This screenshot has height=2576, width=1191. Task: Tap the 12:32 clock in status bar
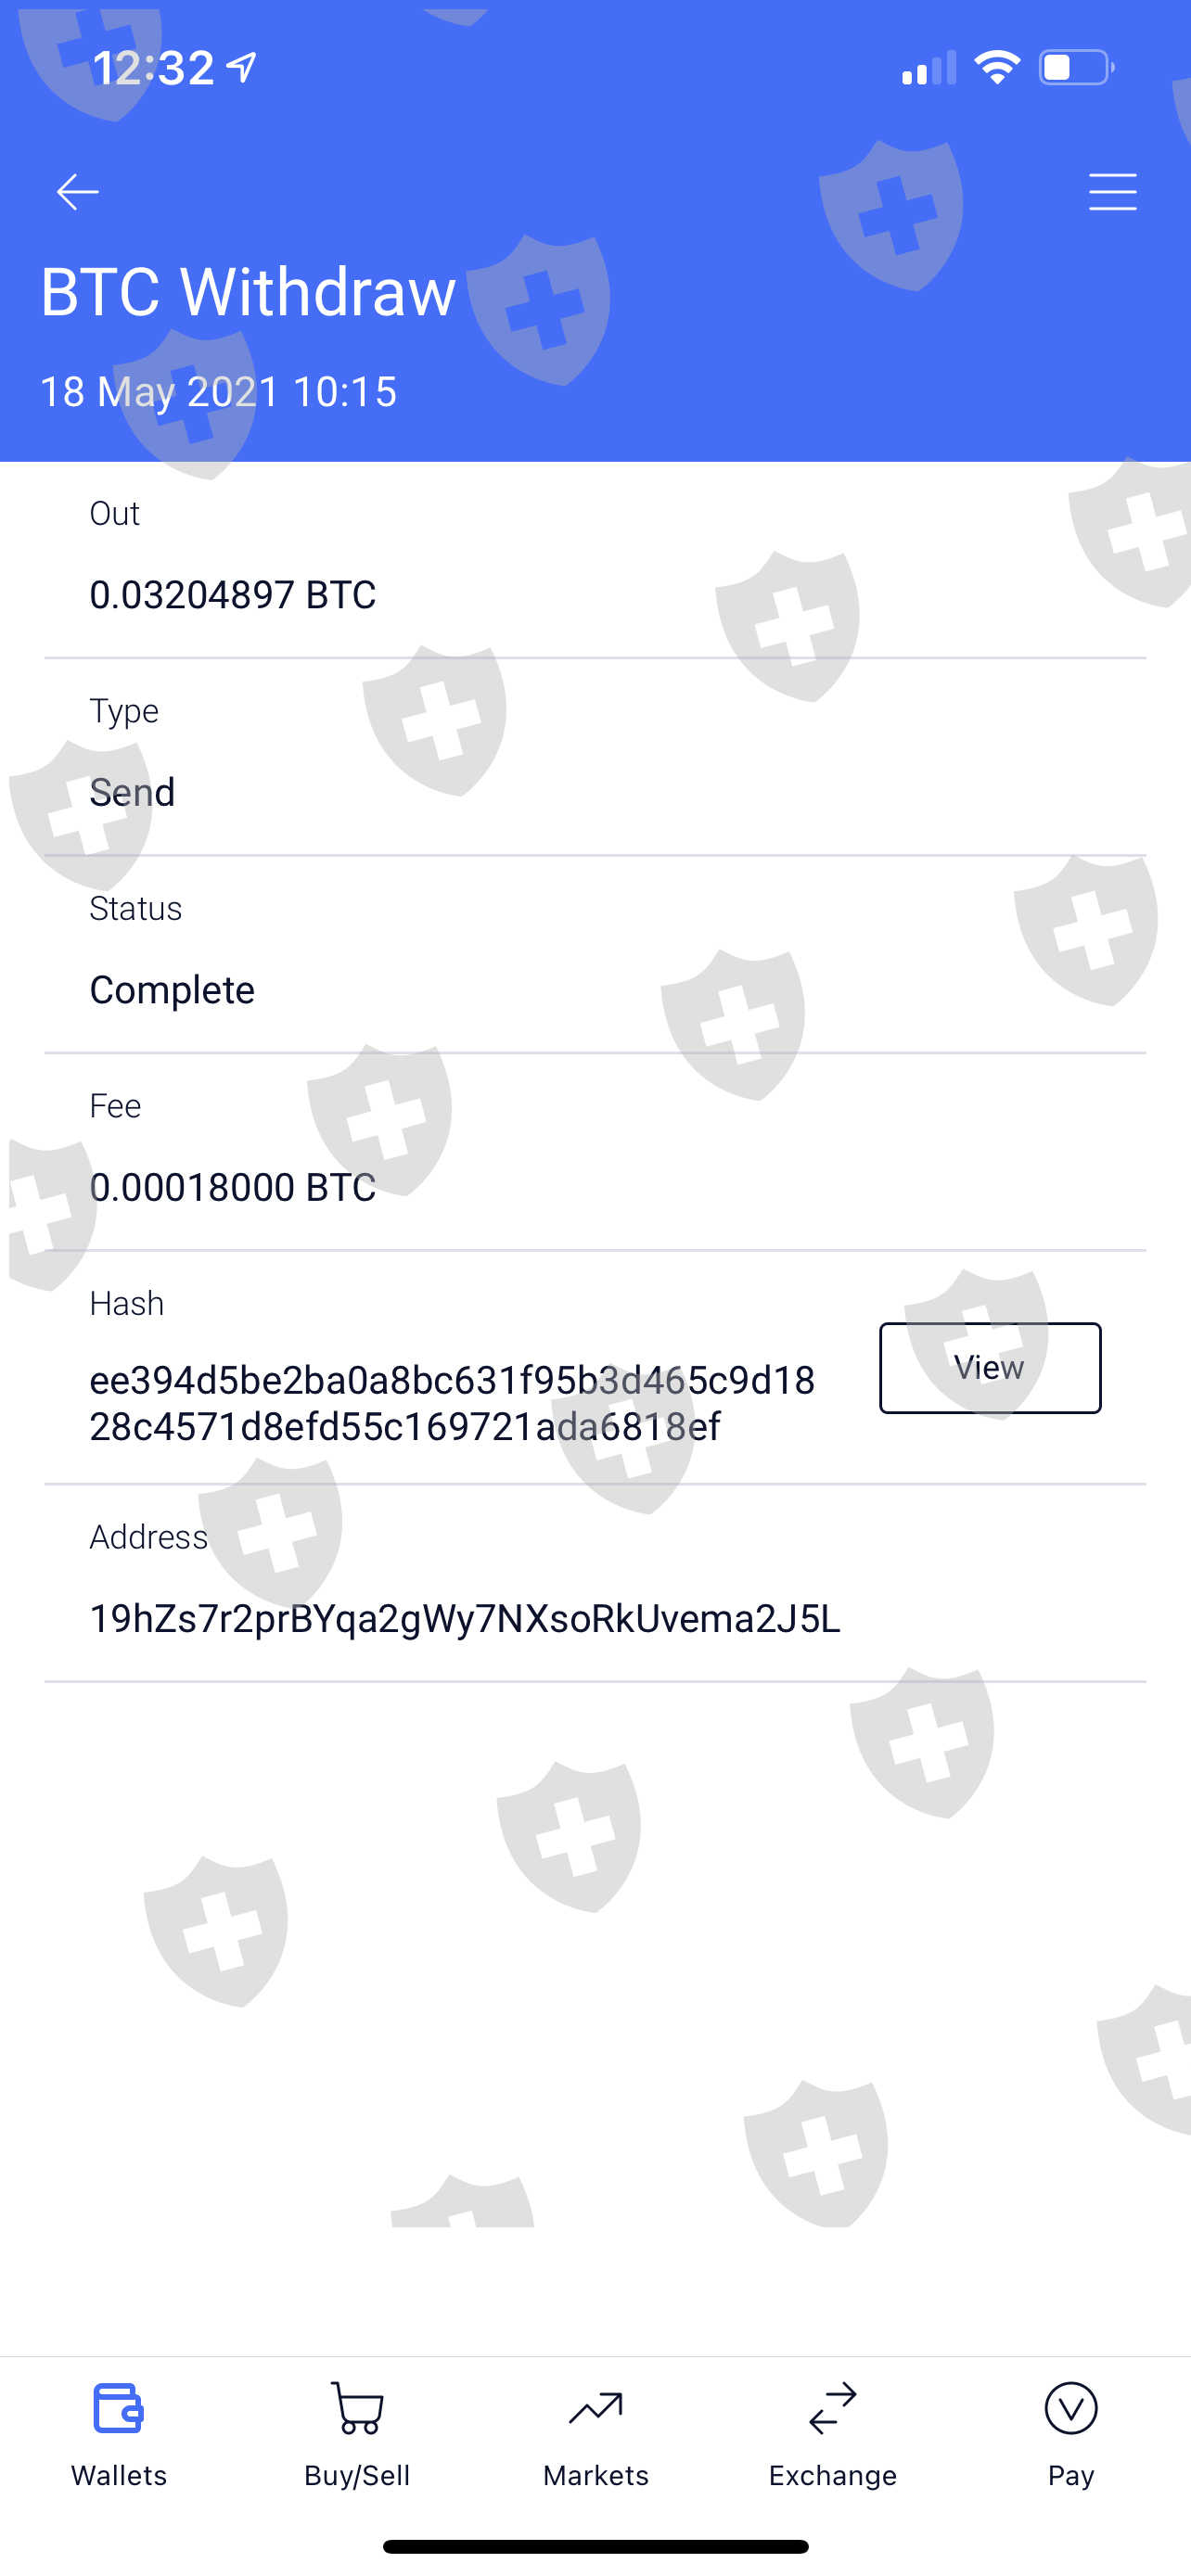153,68
